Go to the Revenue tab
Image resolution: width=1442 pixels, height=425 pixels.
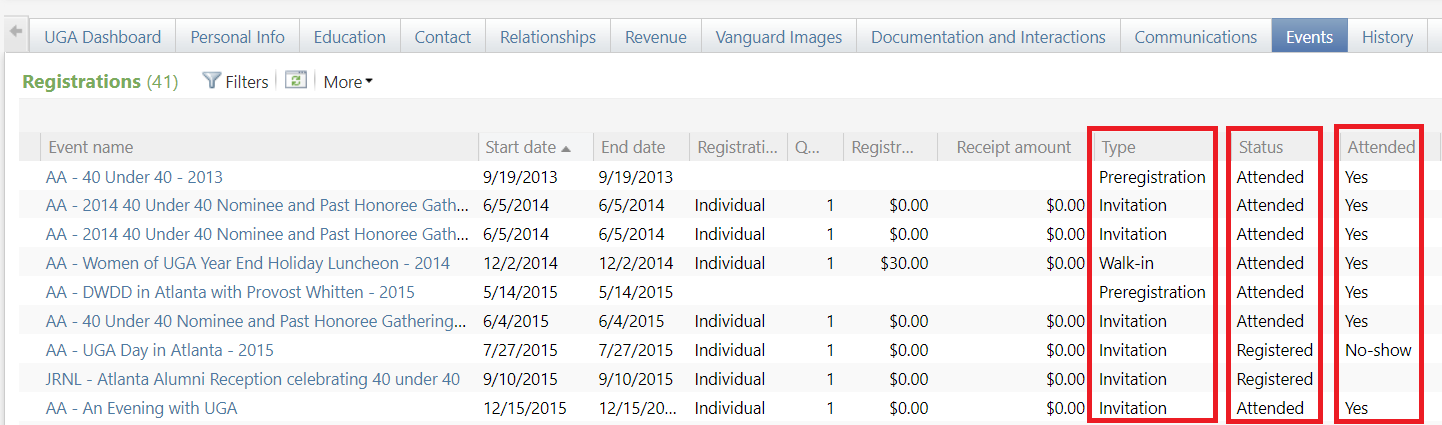(x=655, y=37)
